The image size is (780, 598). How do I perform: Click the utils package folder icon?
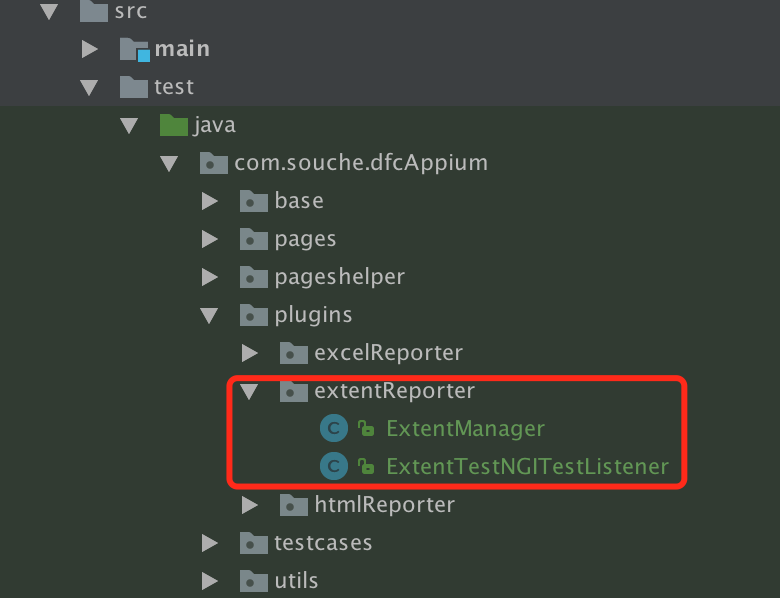tap(254, 581)
